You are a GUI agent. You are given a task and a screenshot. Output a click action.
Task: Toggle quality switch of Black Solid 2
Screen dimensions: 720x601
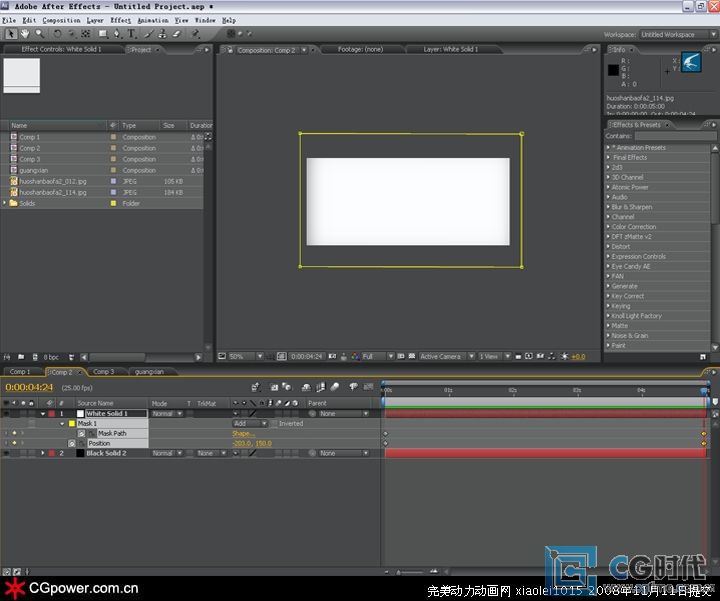pos(252,453)
